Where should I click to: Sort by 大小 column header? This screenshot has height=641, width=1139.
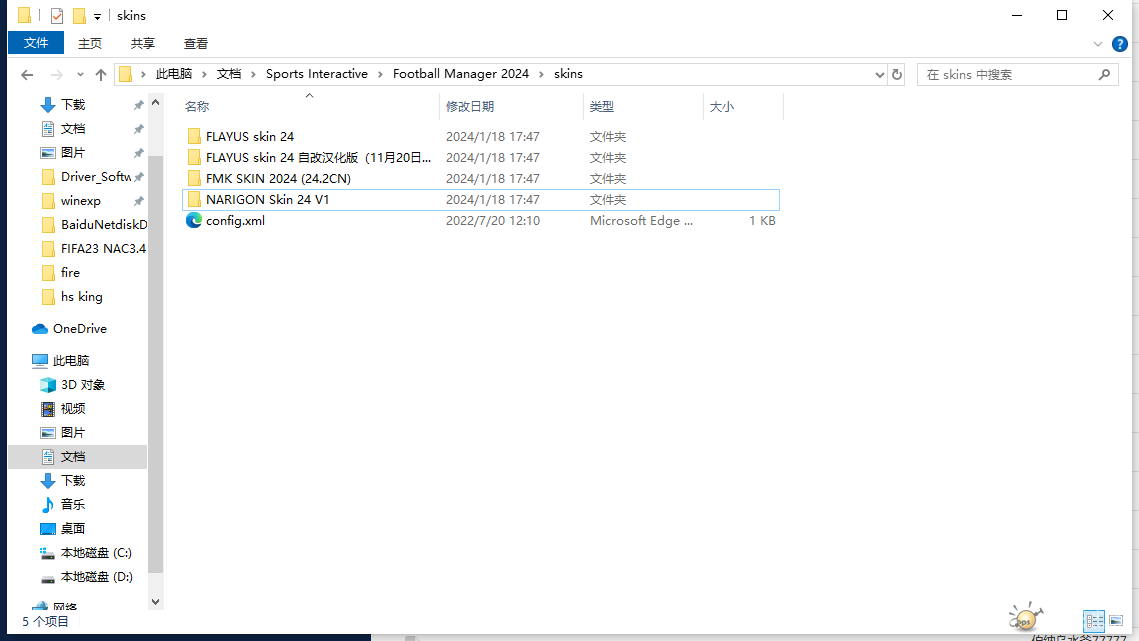click(721, 106)
